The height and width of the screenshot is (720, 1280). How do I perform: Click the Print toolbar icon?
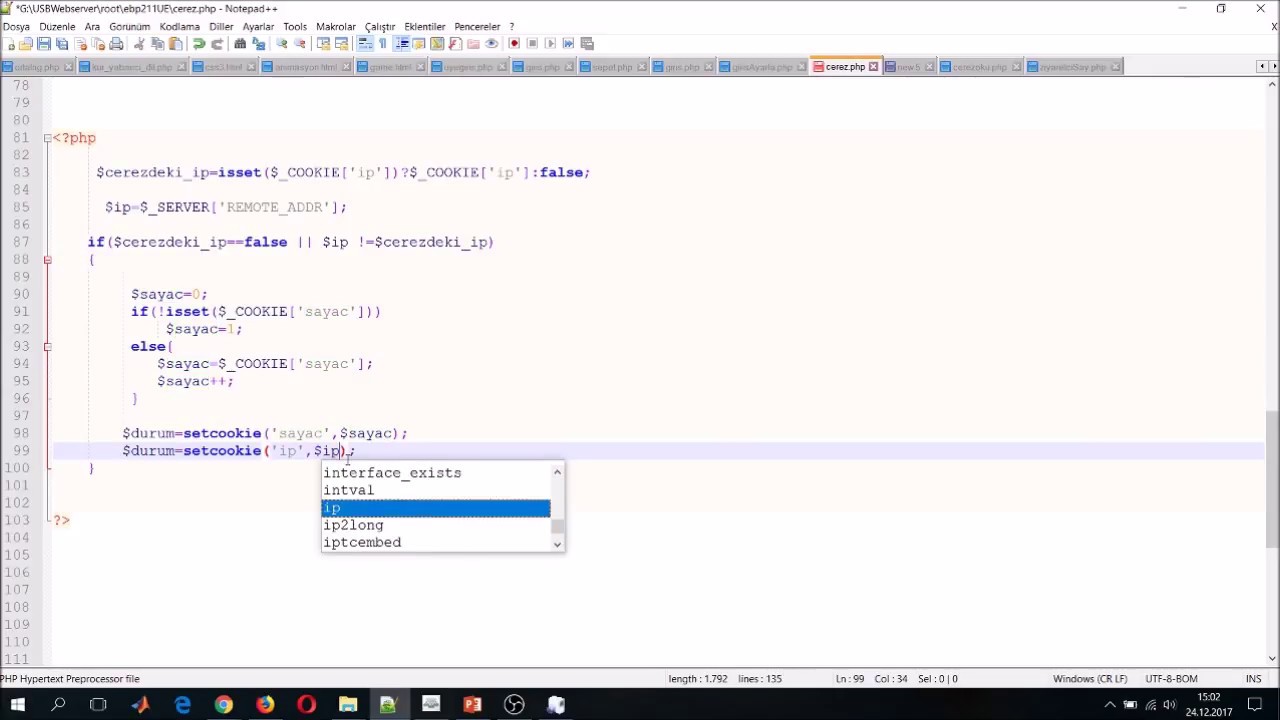(116, 44)
